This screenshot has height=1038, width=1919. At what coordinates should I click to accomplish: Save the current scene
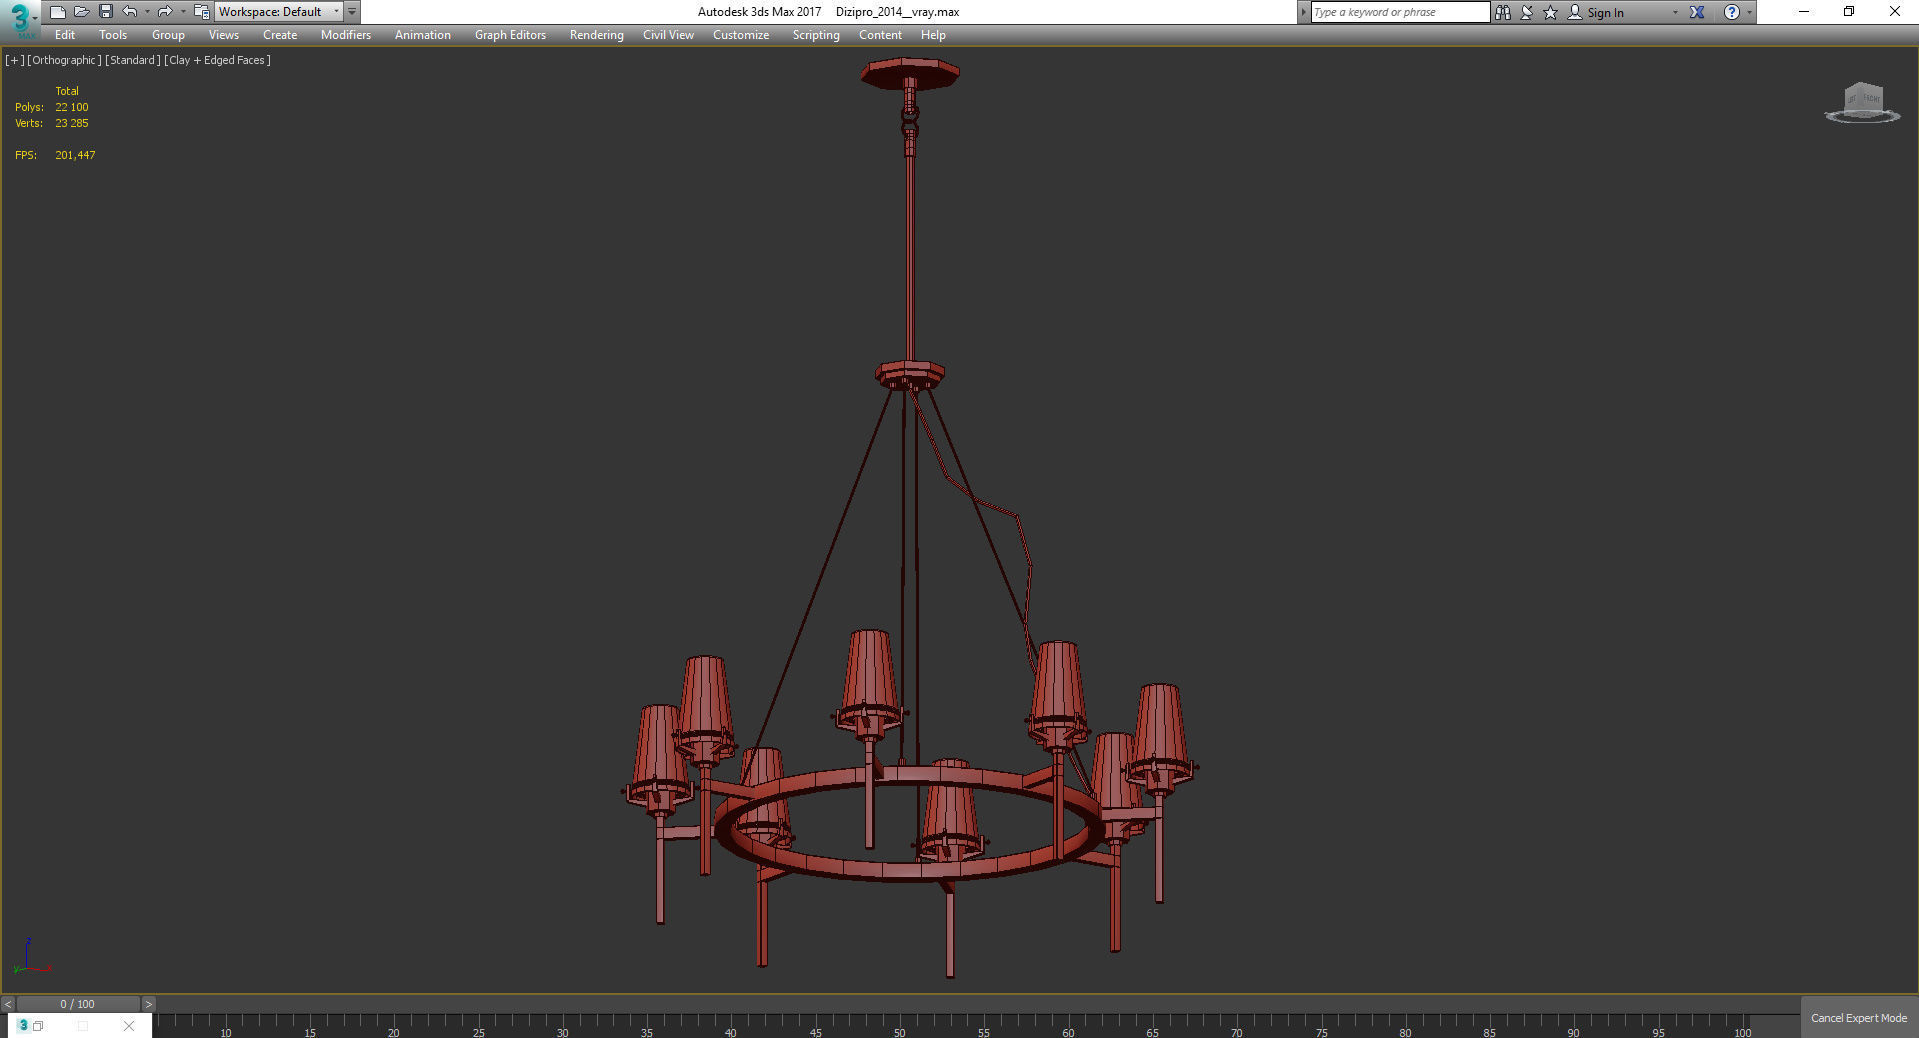105,12
